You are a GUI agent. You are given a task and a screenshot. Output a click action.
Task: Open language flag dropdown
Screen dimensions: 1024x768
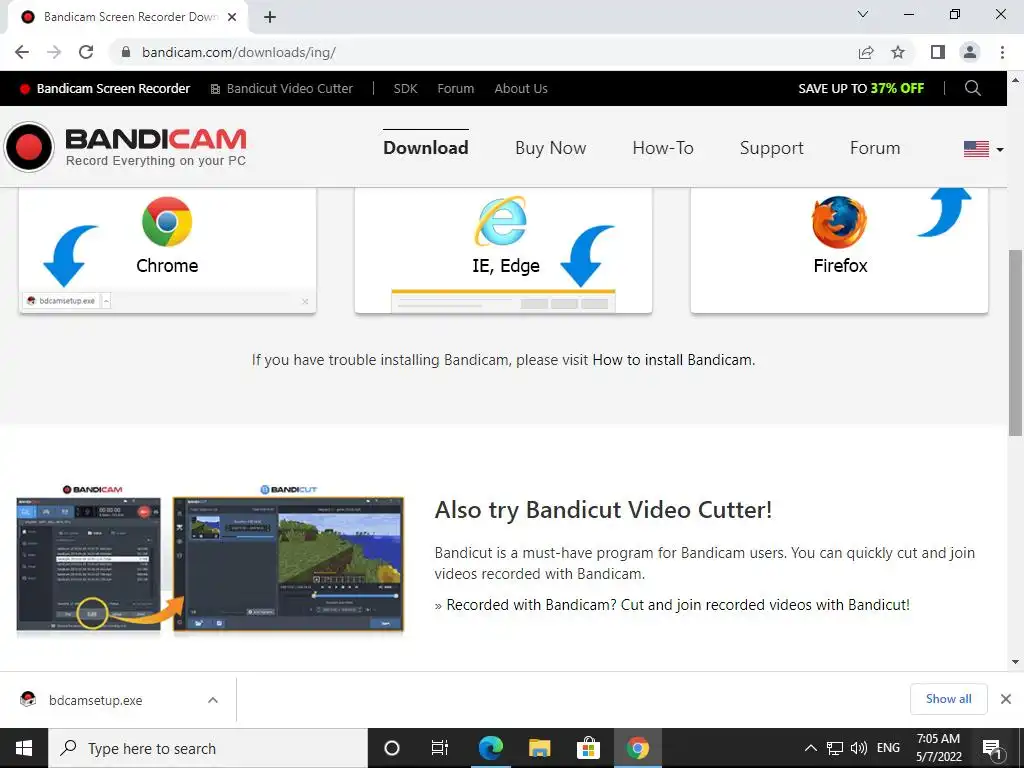point(983,149)
